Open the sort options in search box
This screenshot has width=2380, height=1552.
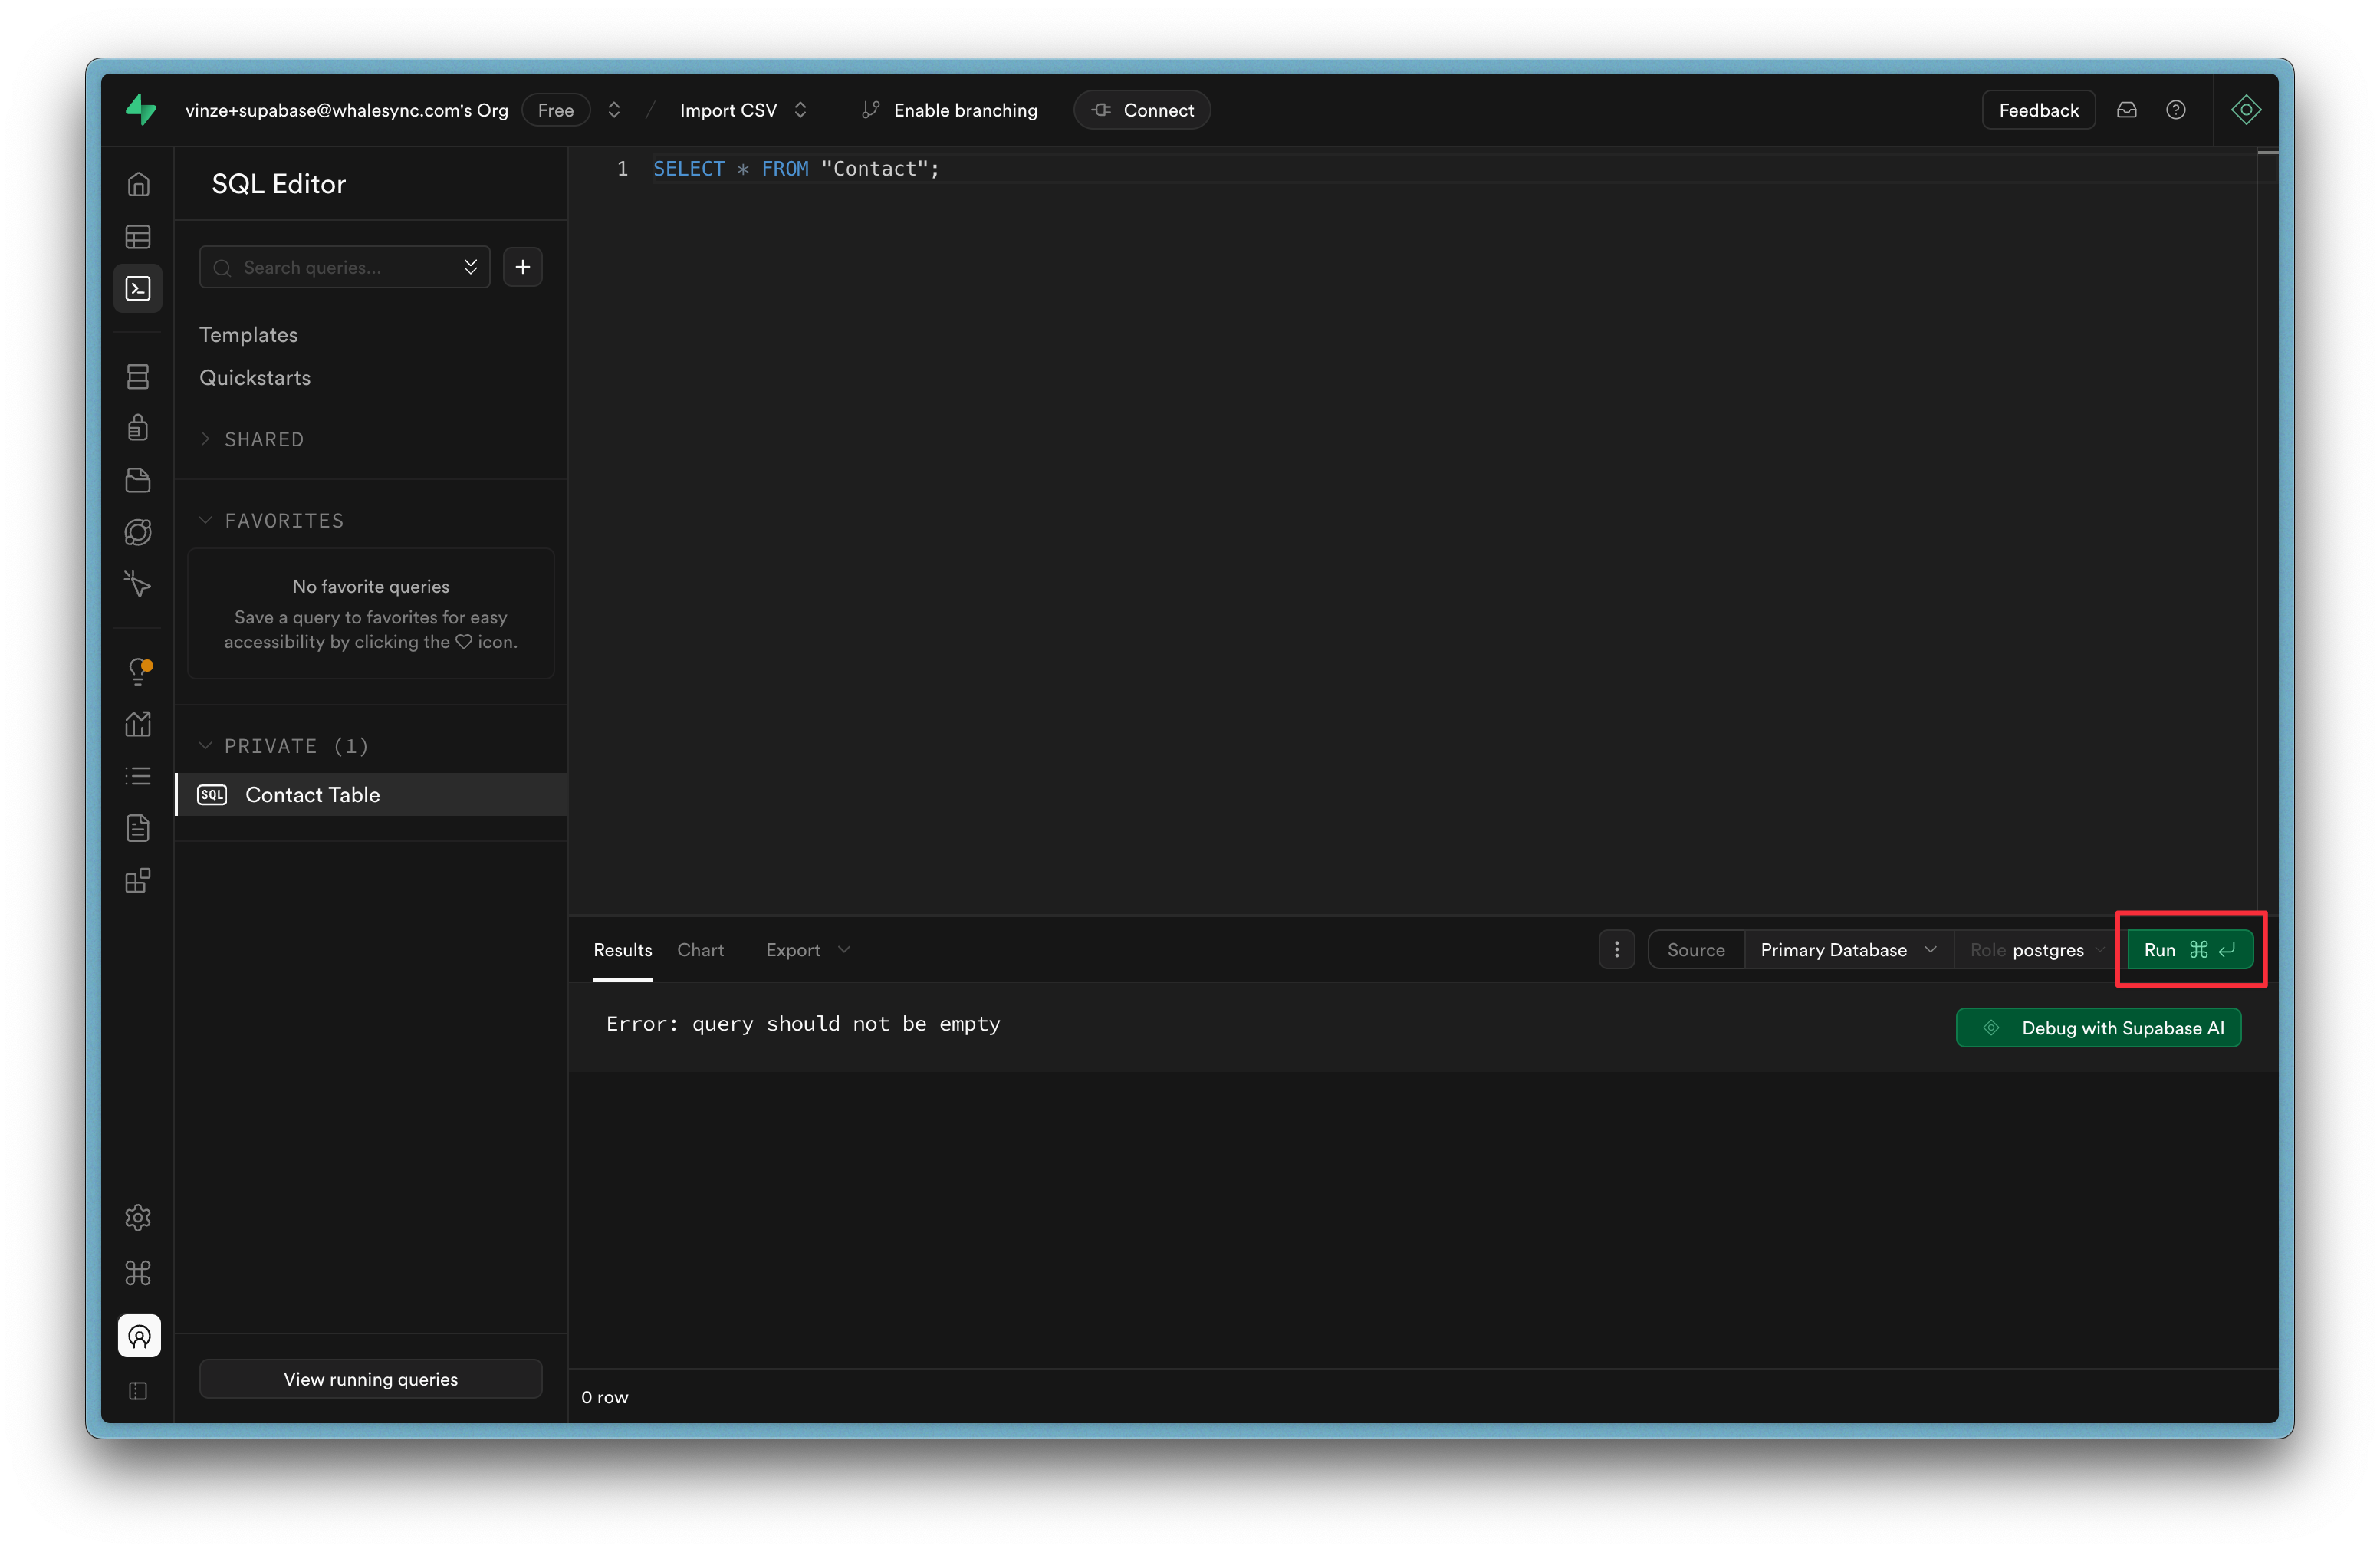pyautogui.click(x=470, y=267)
